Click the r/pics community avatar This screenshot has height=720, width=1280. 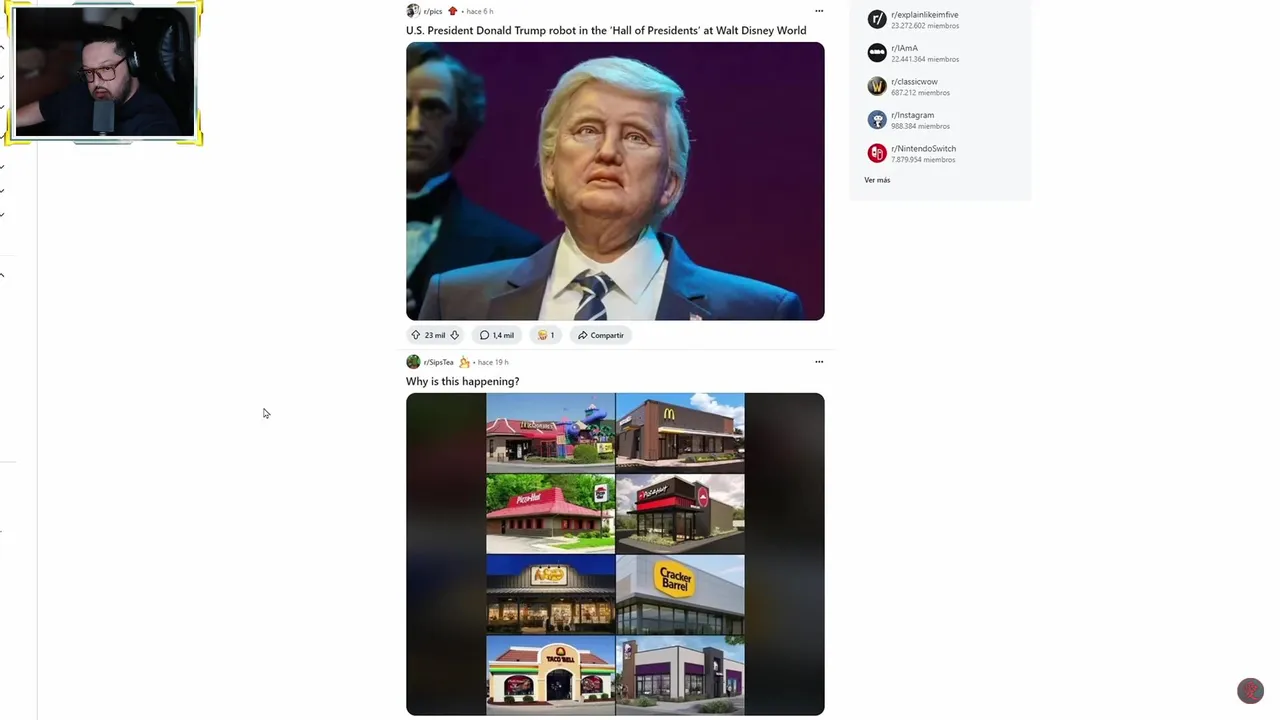[x=413, y=11]
